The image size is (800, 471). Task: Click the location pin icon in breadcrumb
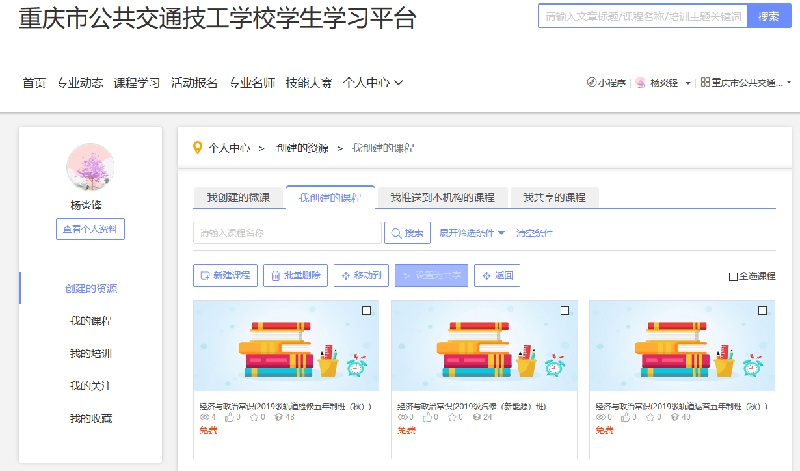point(197,148)
